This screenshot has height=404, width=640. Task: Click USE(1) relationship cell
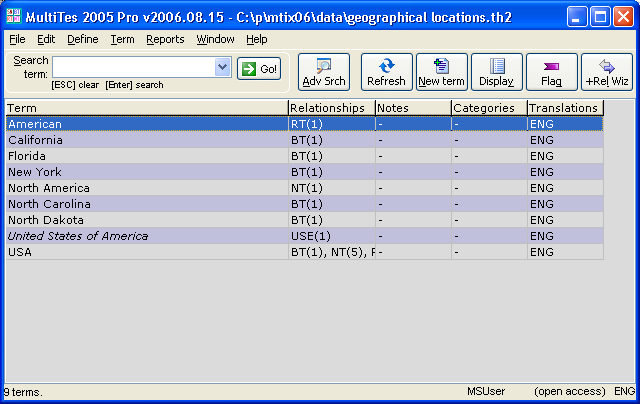[332, 236]
